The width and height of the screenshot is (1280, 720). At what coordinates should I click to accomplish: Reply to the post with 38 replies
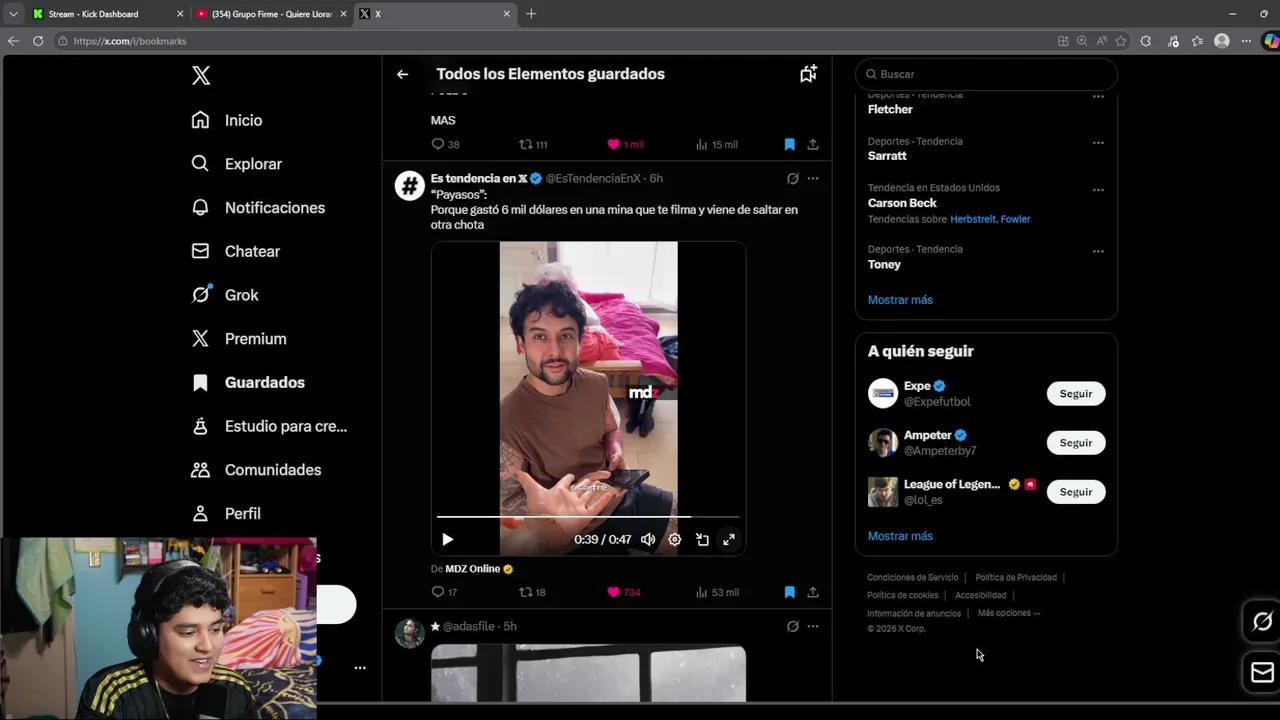click(445, 144)
